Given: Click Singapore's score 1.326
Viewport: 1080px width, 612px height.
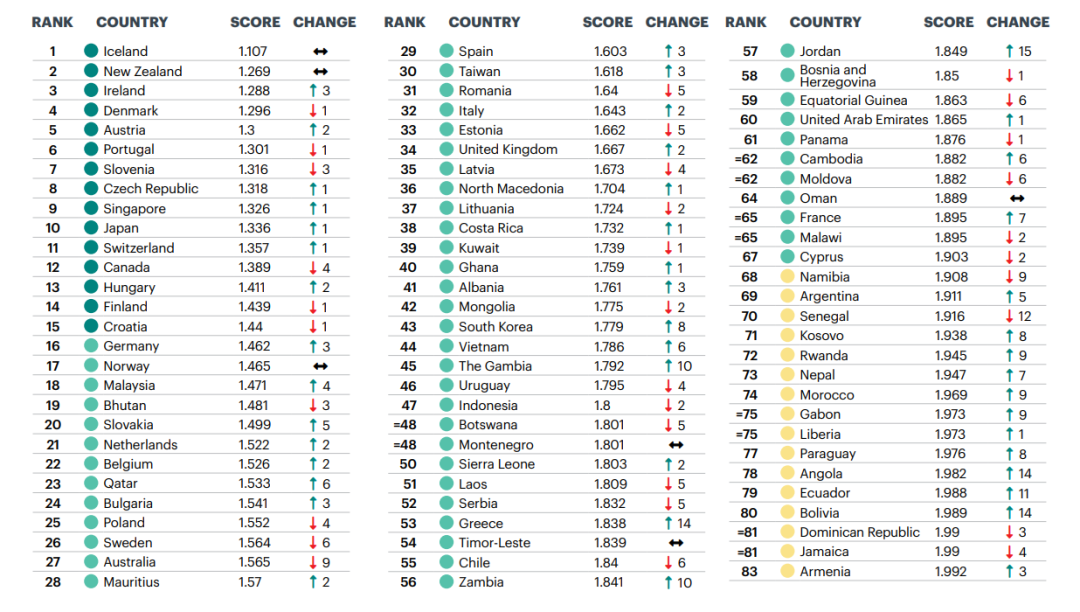Looking at the screenshot, I should pos(255,209).
